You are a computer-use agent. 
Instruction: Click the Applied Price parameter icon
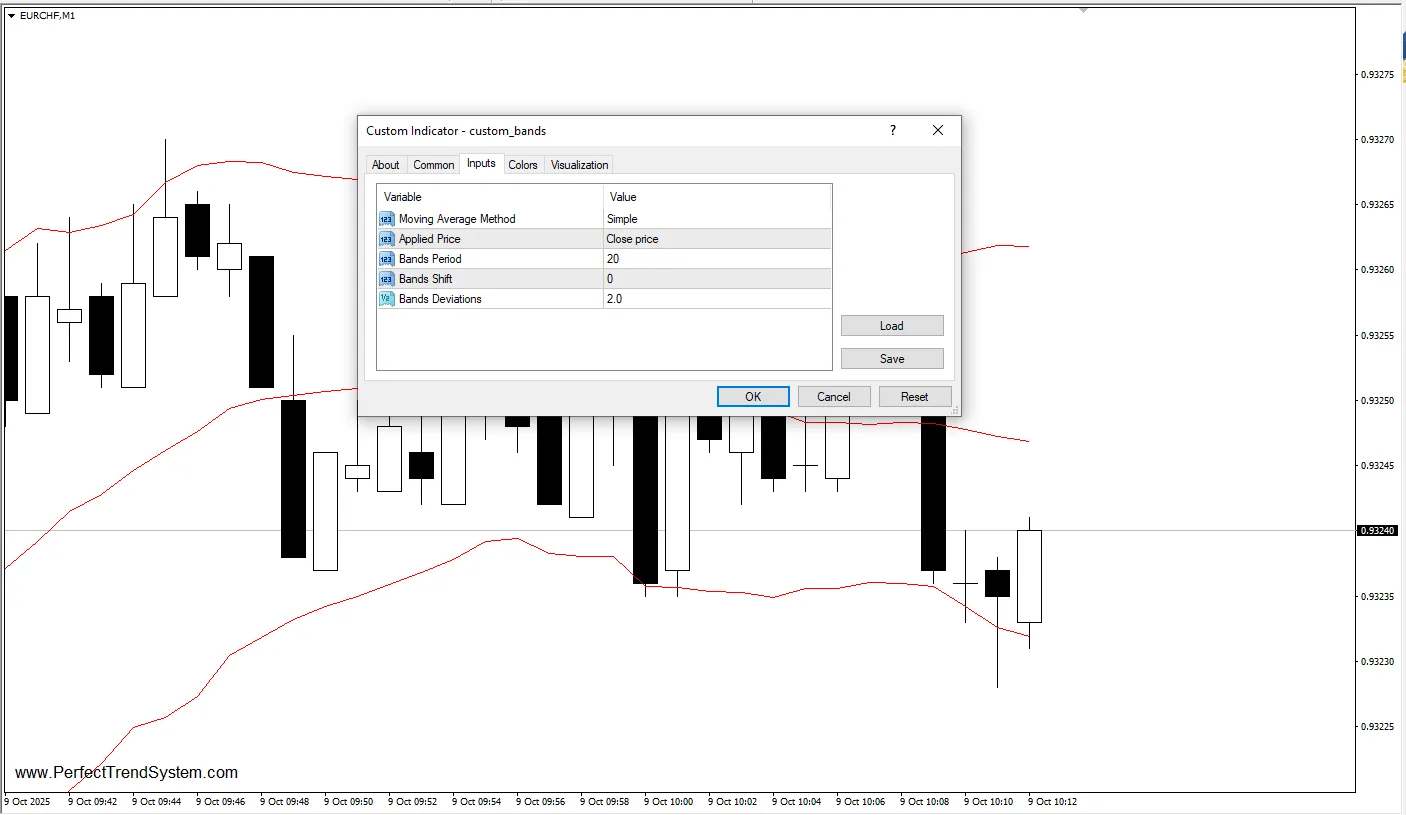[386, 239]
